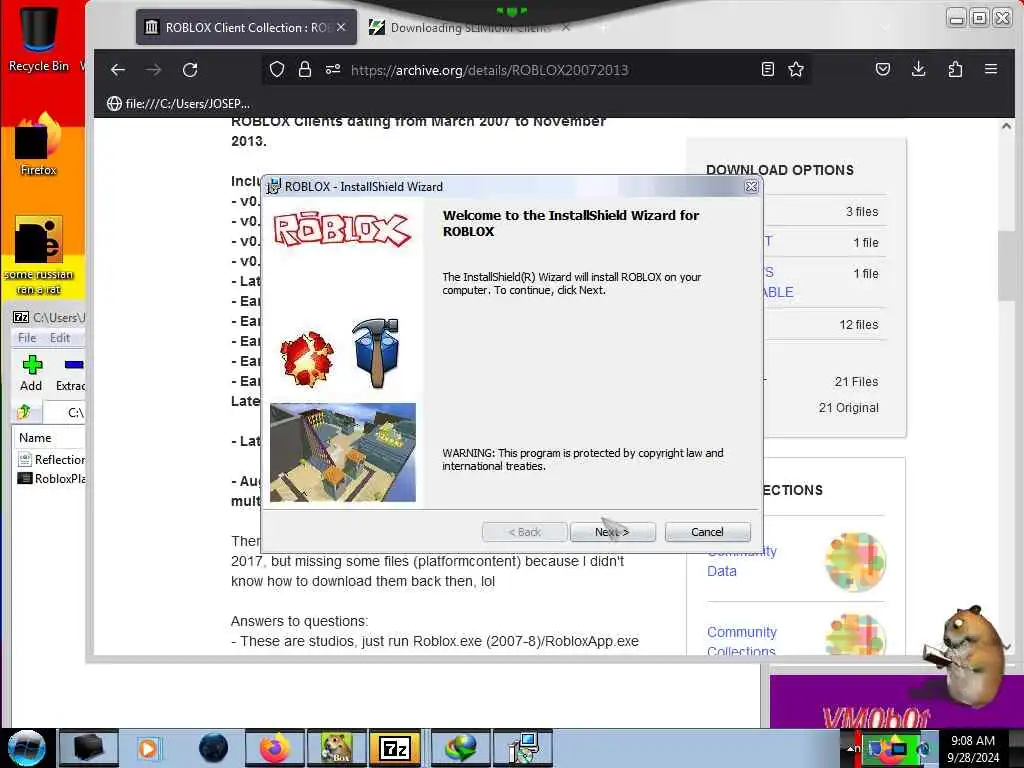This screenshot has height=768, width=1024.
Task: Switch to the Downloading tab
Action: [470, 27]
